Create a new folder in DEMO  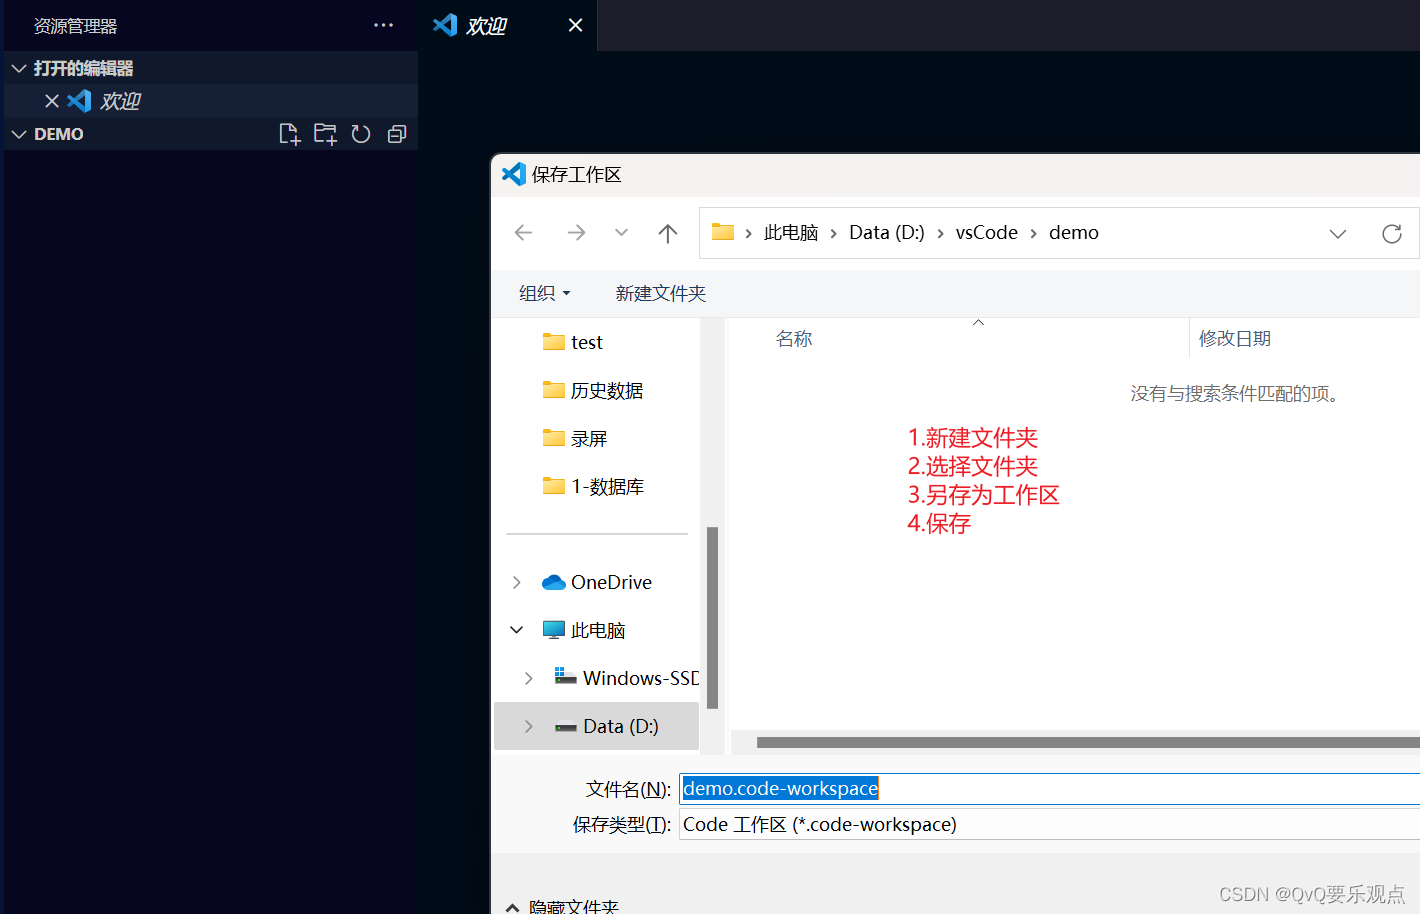tap(325, 134)
